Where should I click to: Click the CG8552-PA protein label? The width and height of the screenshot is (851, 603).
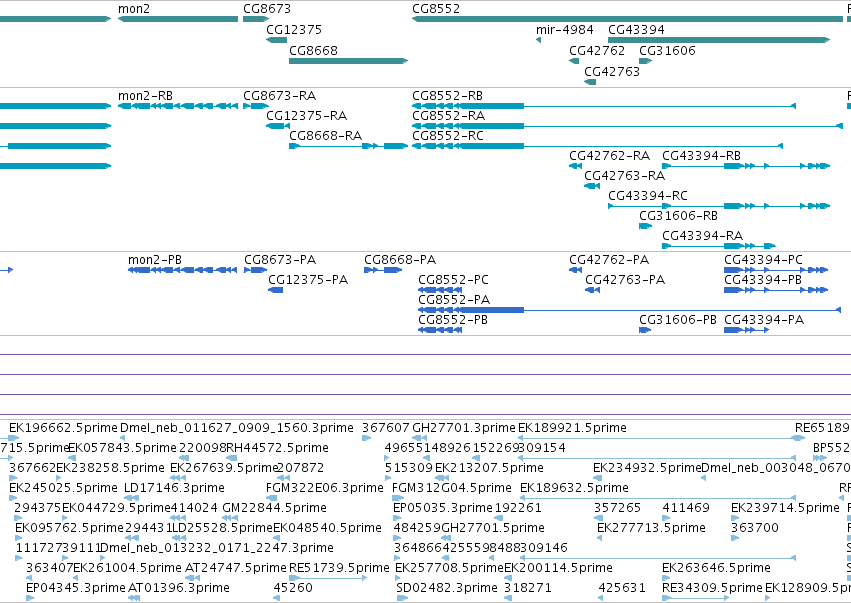coord(454,300)
